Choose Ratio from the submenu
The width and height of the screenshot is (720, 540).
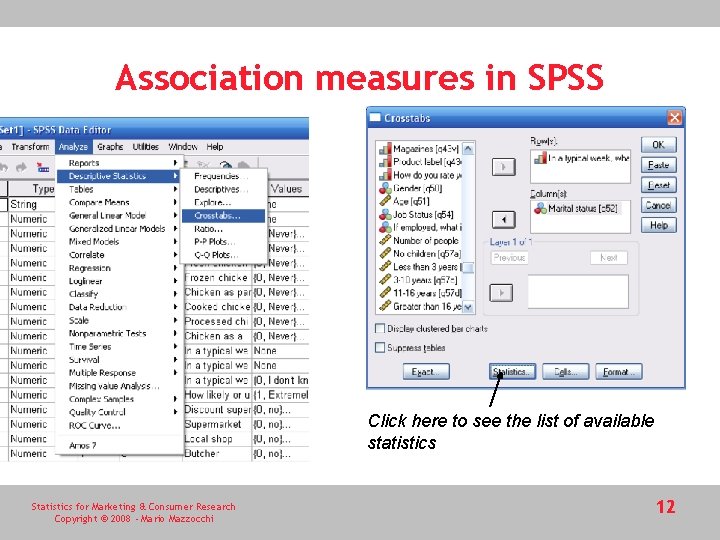pyautogui.click(x=223, y=229)
